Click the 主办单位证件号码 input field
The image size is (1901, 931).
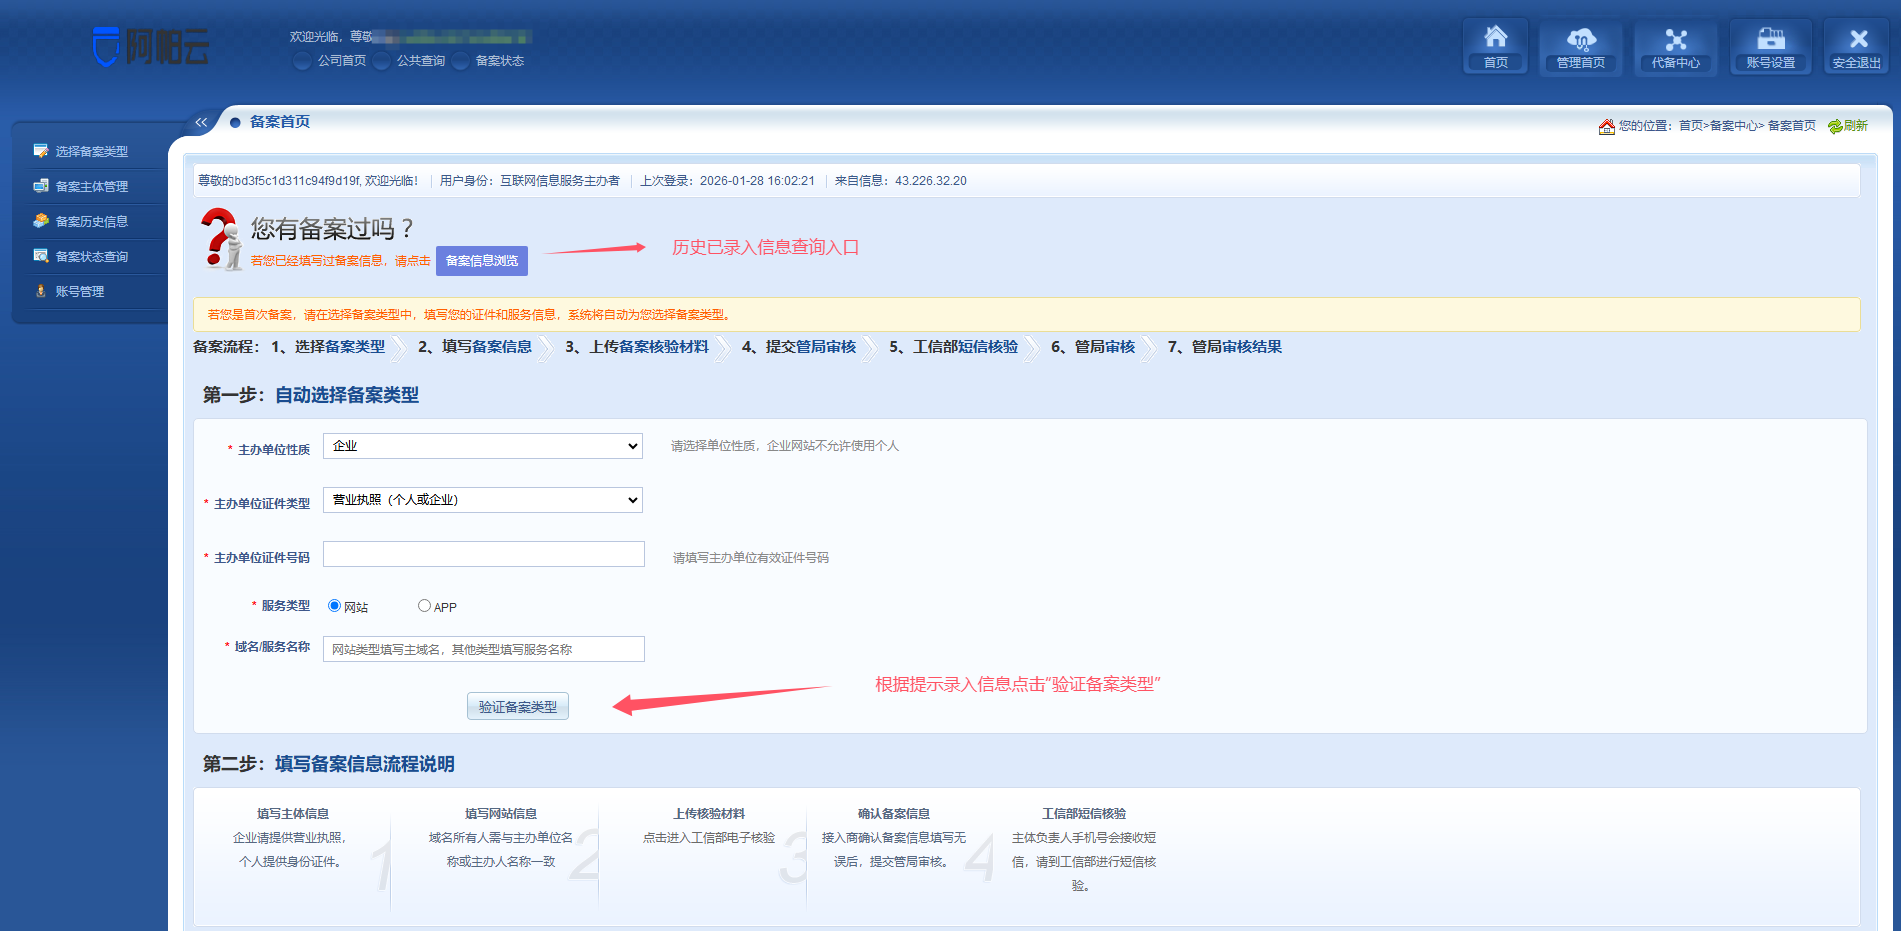(x=483, y=555)
